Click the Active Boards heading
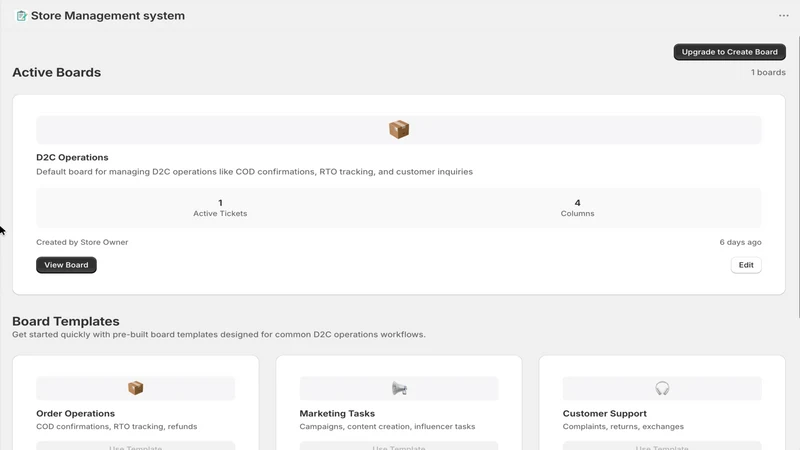 click(x=57, y=72)
